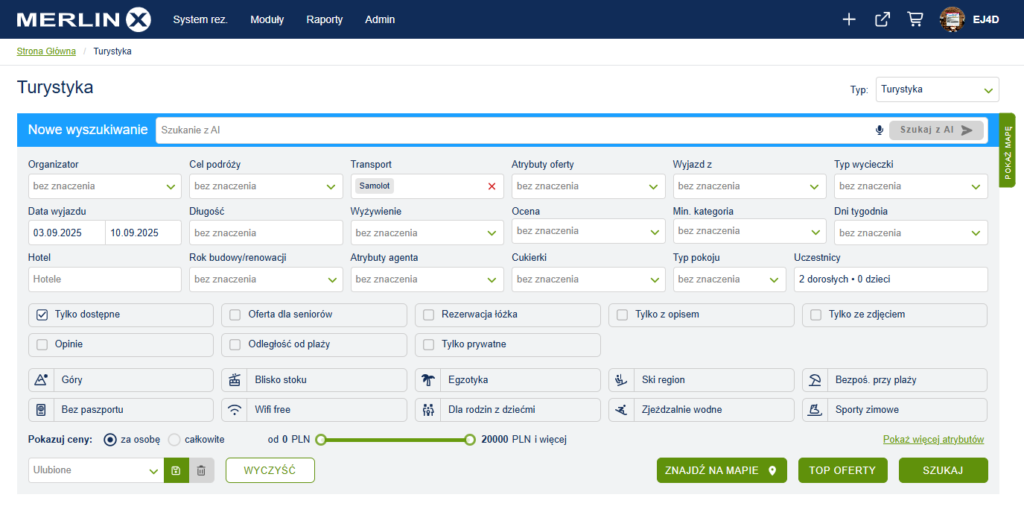
Task: Click the green SZUKAJ button
Action: (943, 470)
